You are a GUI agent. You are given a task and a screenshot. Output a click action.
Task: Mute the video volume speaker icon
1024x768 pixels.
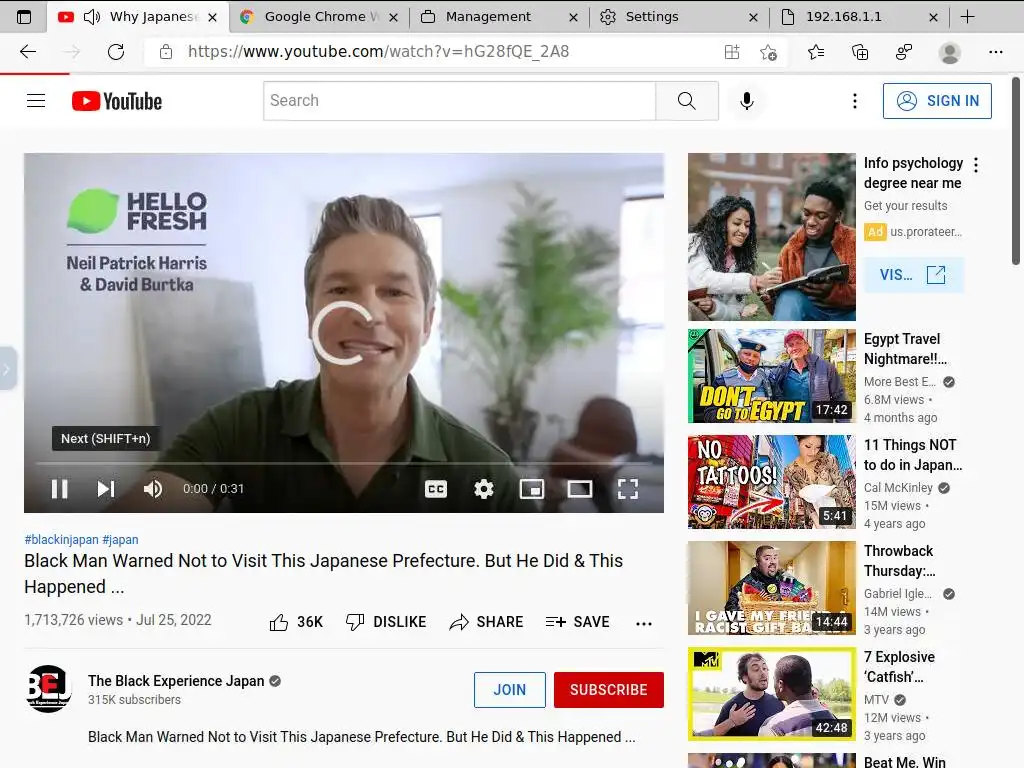[x=153, y=488]
